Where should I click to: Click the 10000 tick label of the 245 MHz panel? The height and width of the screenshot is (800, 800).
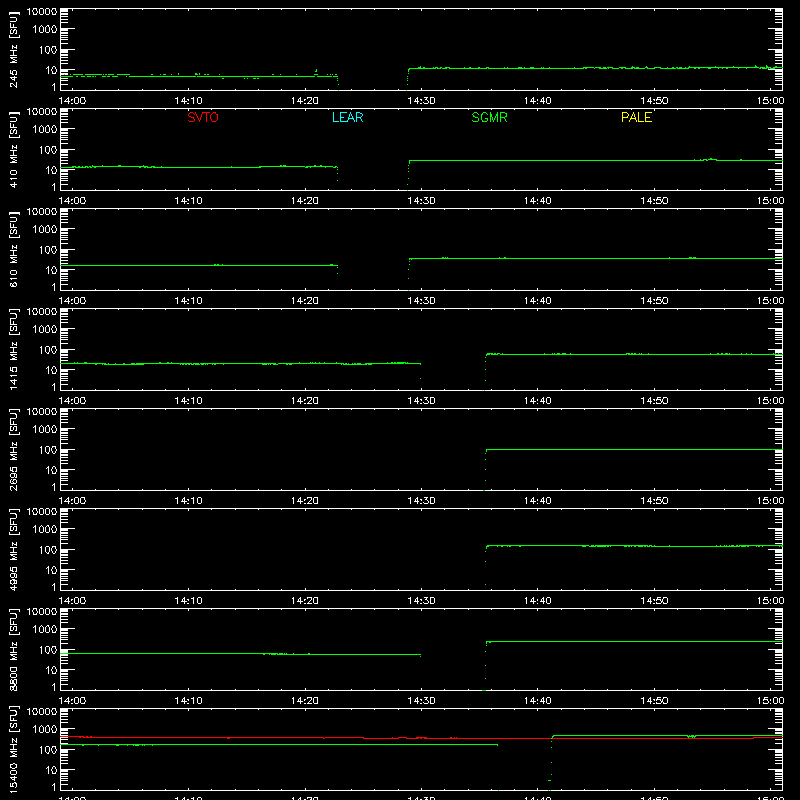click(x=42, y=12)
